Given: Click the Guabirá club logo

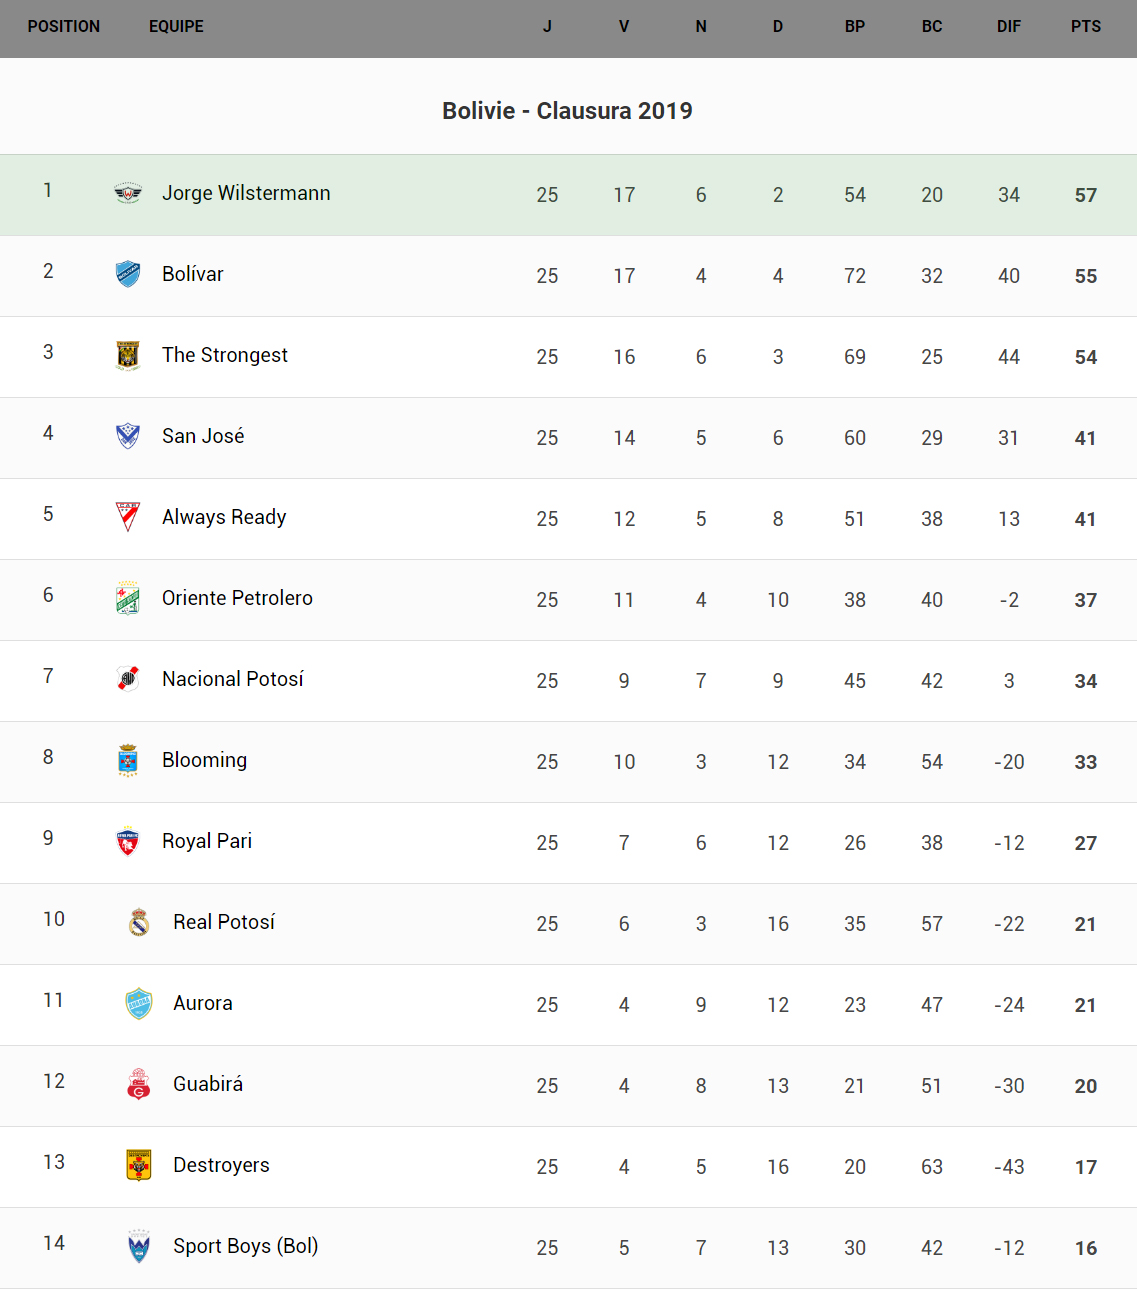Looking at the screenshot, I should [x=139, y=1084].
